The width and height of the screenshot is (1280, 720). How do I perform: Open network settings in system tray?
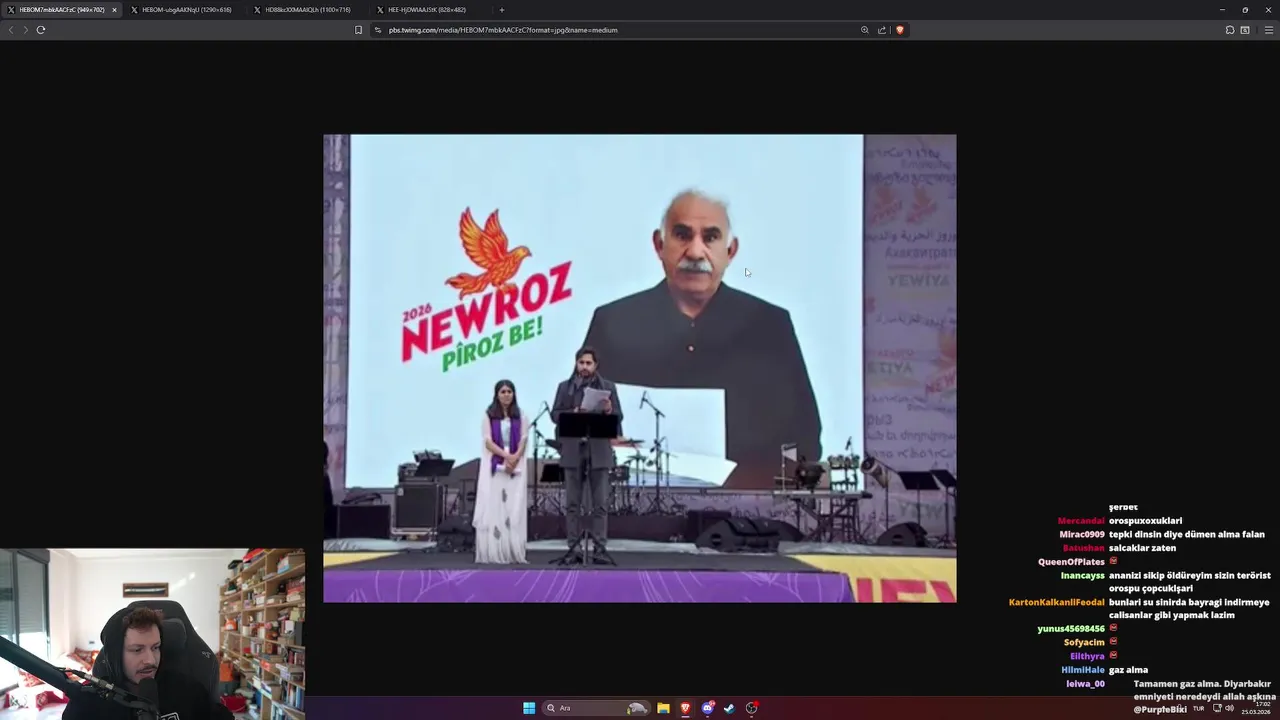pyautogui.click(x=1217, y=708)
